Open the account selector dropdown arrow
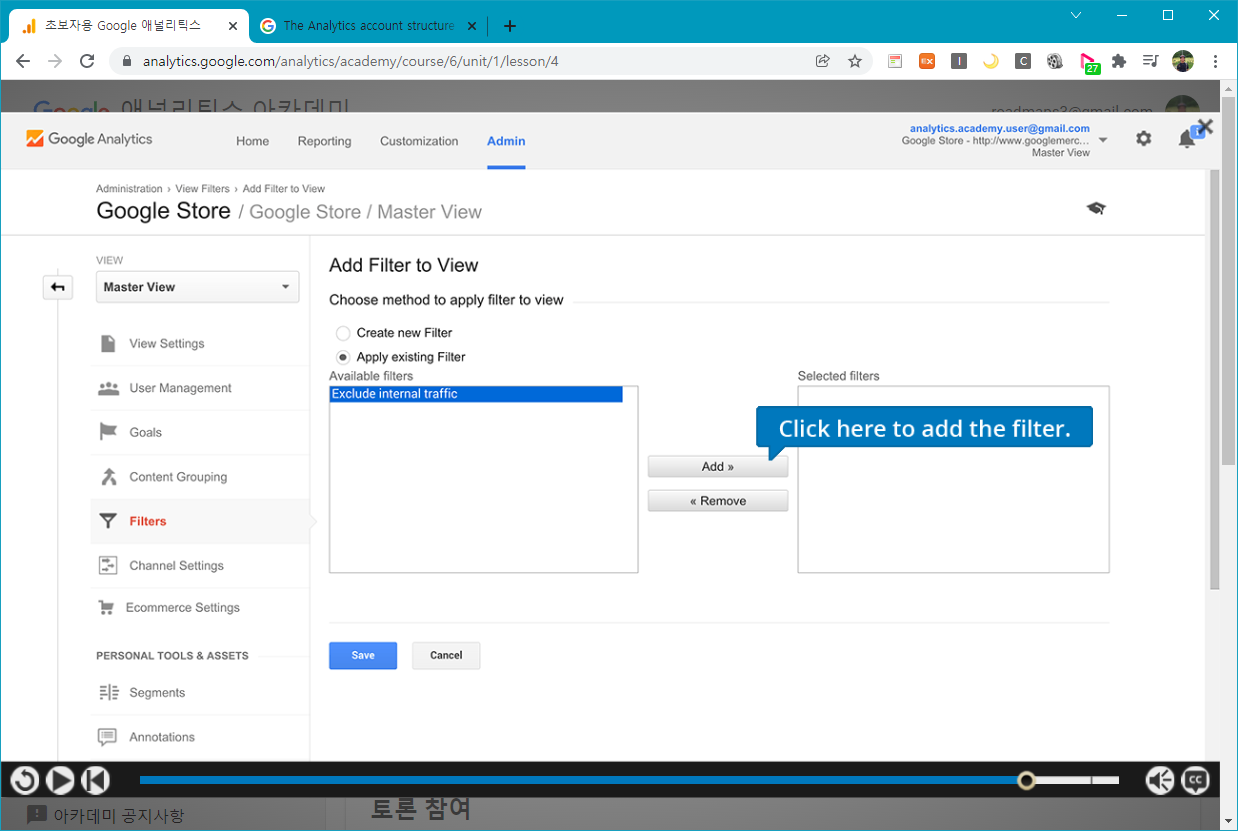This screenshot has height=831, width=1238. (x=1103, y=141)
